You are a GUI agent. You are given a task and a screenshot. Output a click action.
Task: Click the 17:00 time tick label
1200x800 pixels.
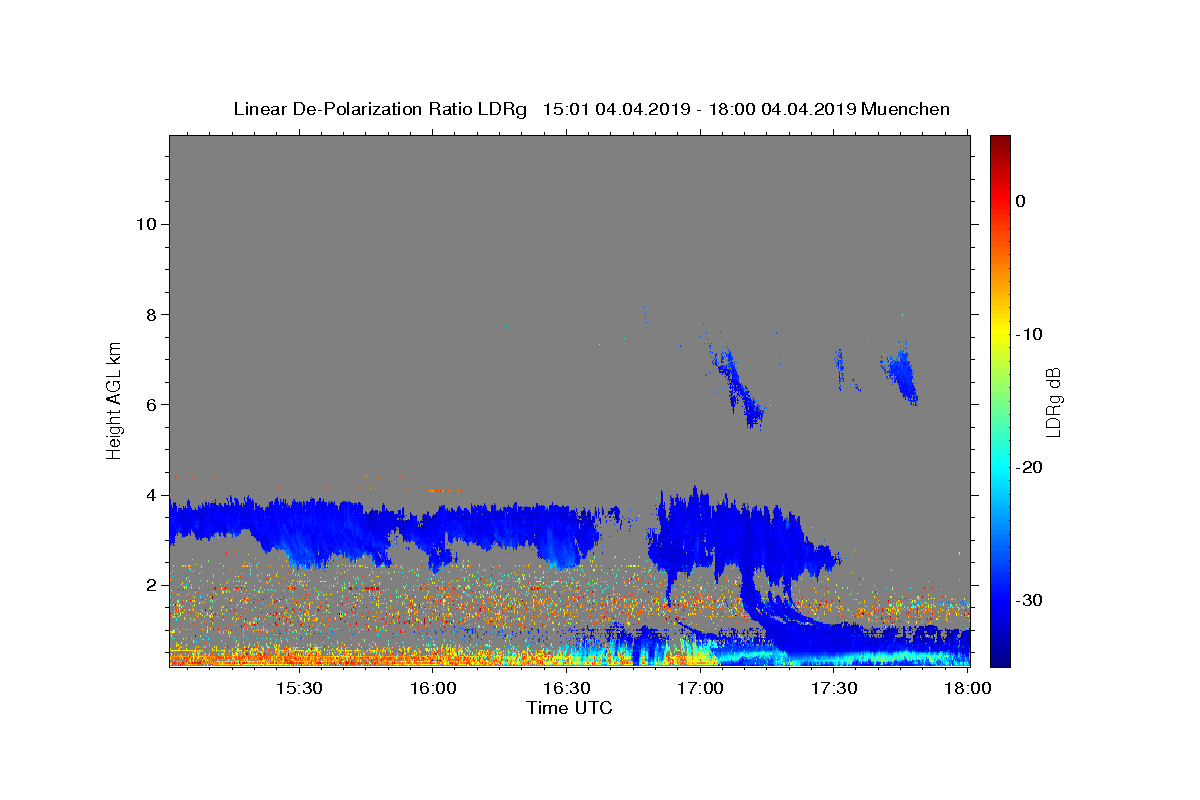click(700, 688)
